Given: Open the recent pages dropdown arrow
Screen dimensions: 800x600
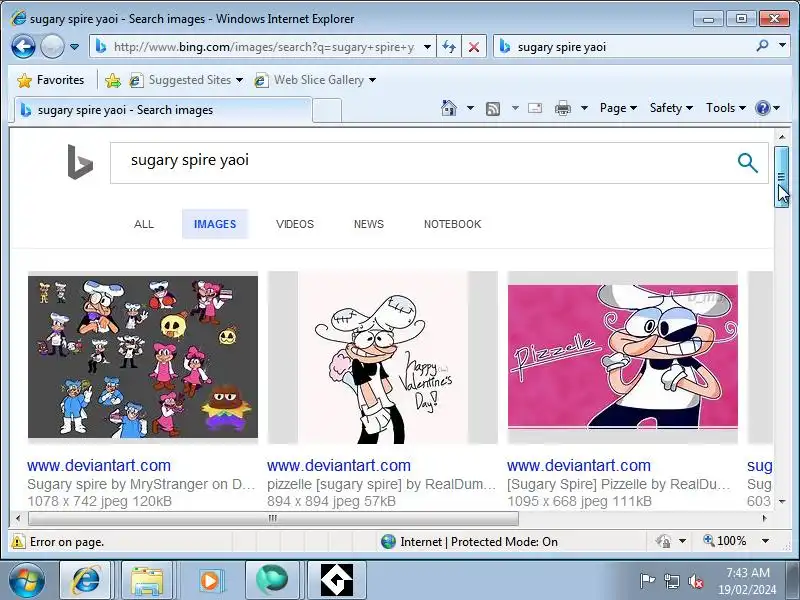Looking at the screenshot, I should 74,47.
